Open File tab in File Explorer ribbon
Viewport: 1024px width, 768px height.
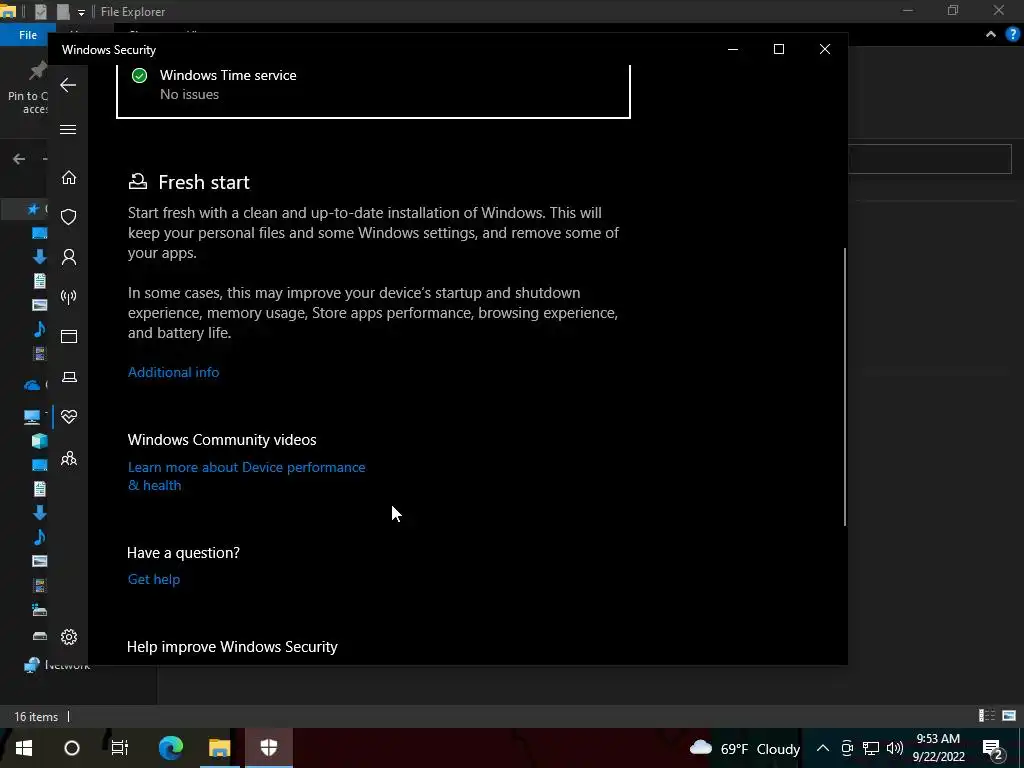coord(27,35)
